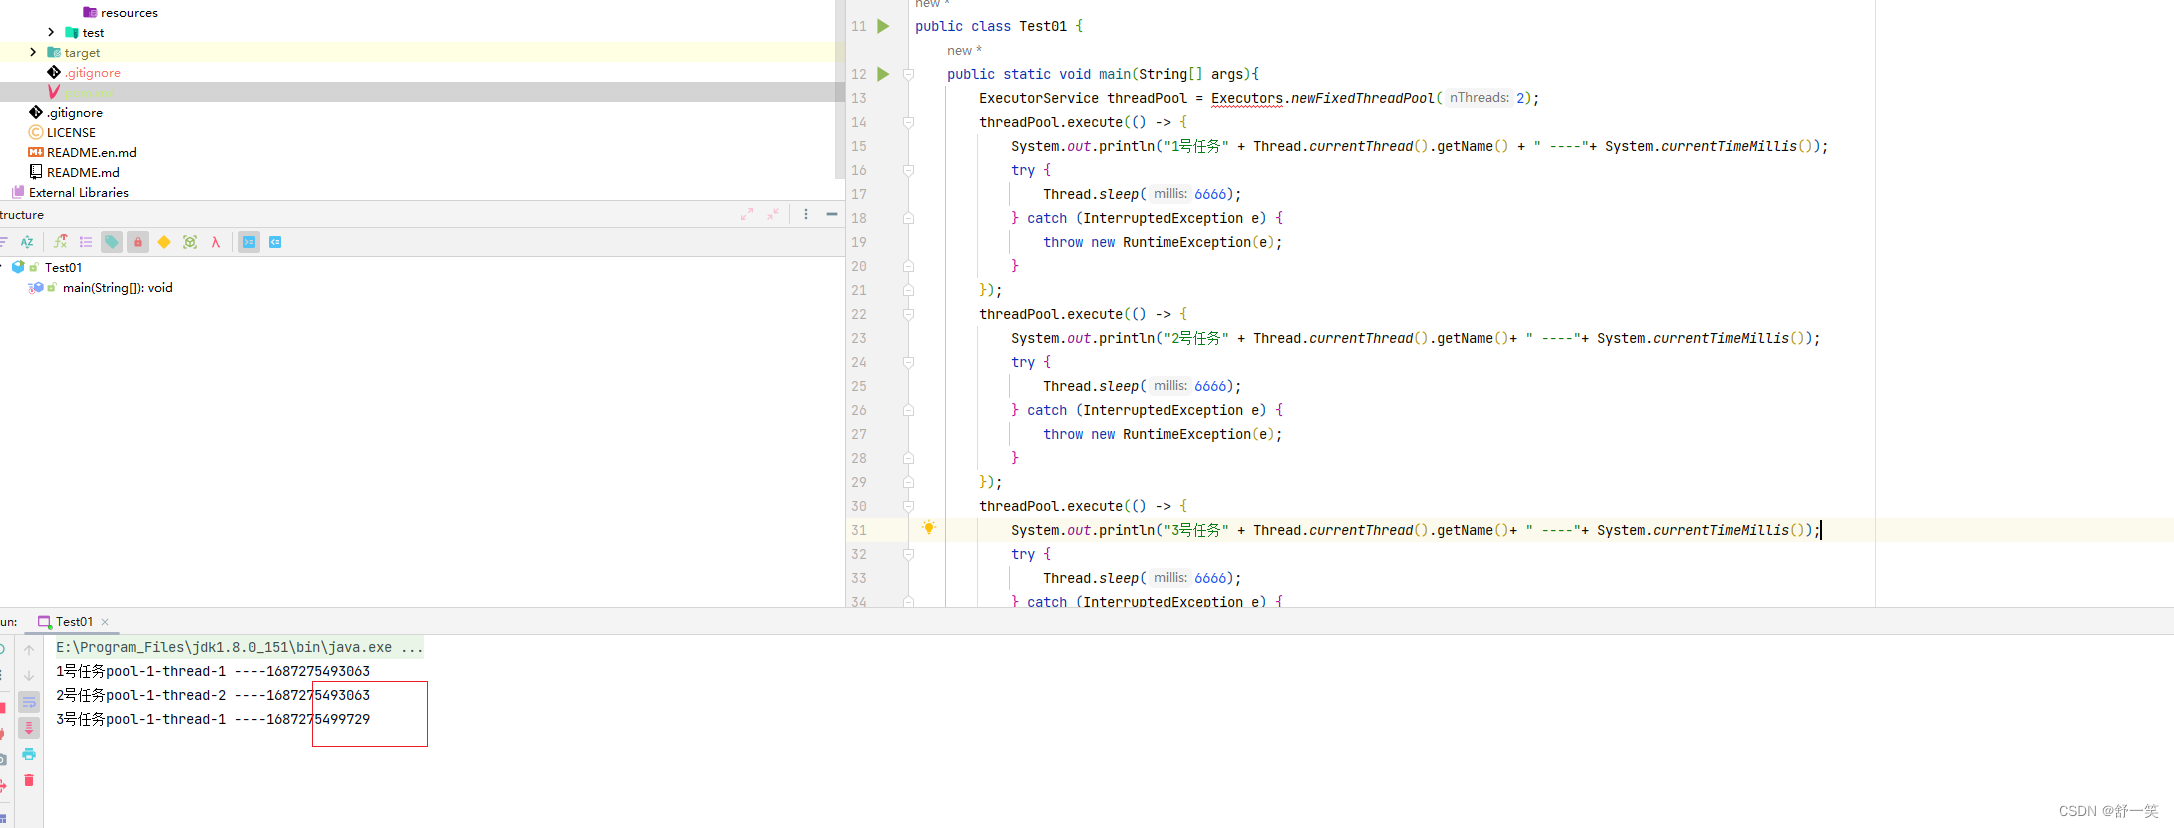Click the newFixedThreadPool call on line 13

tap(1362, 98)
